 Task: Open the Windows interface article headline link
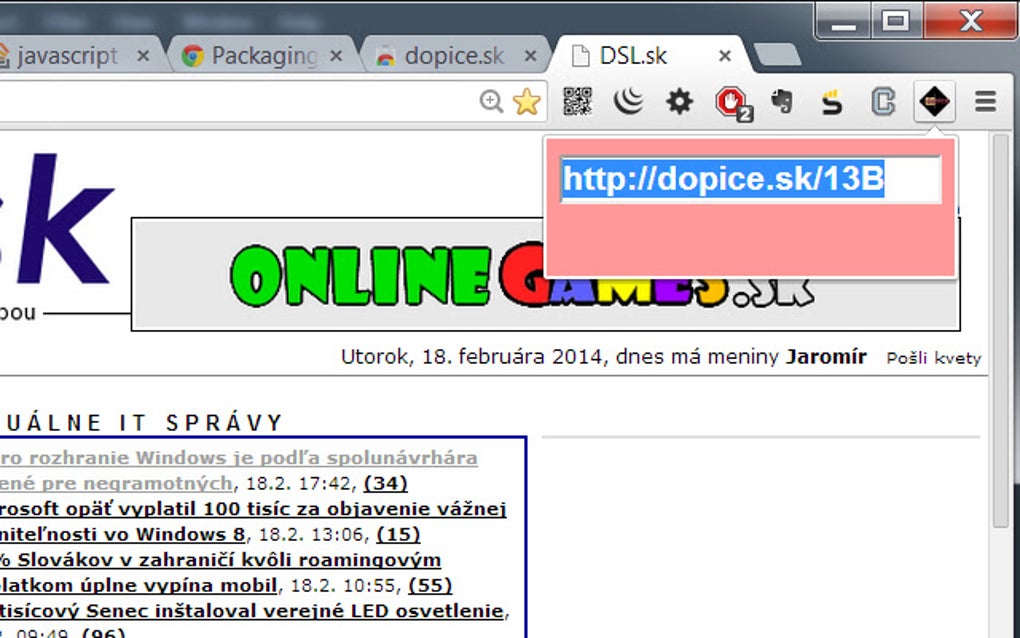(239, 470)
